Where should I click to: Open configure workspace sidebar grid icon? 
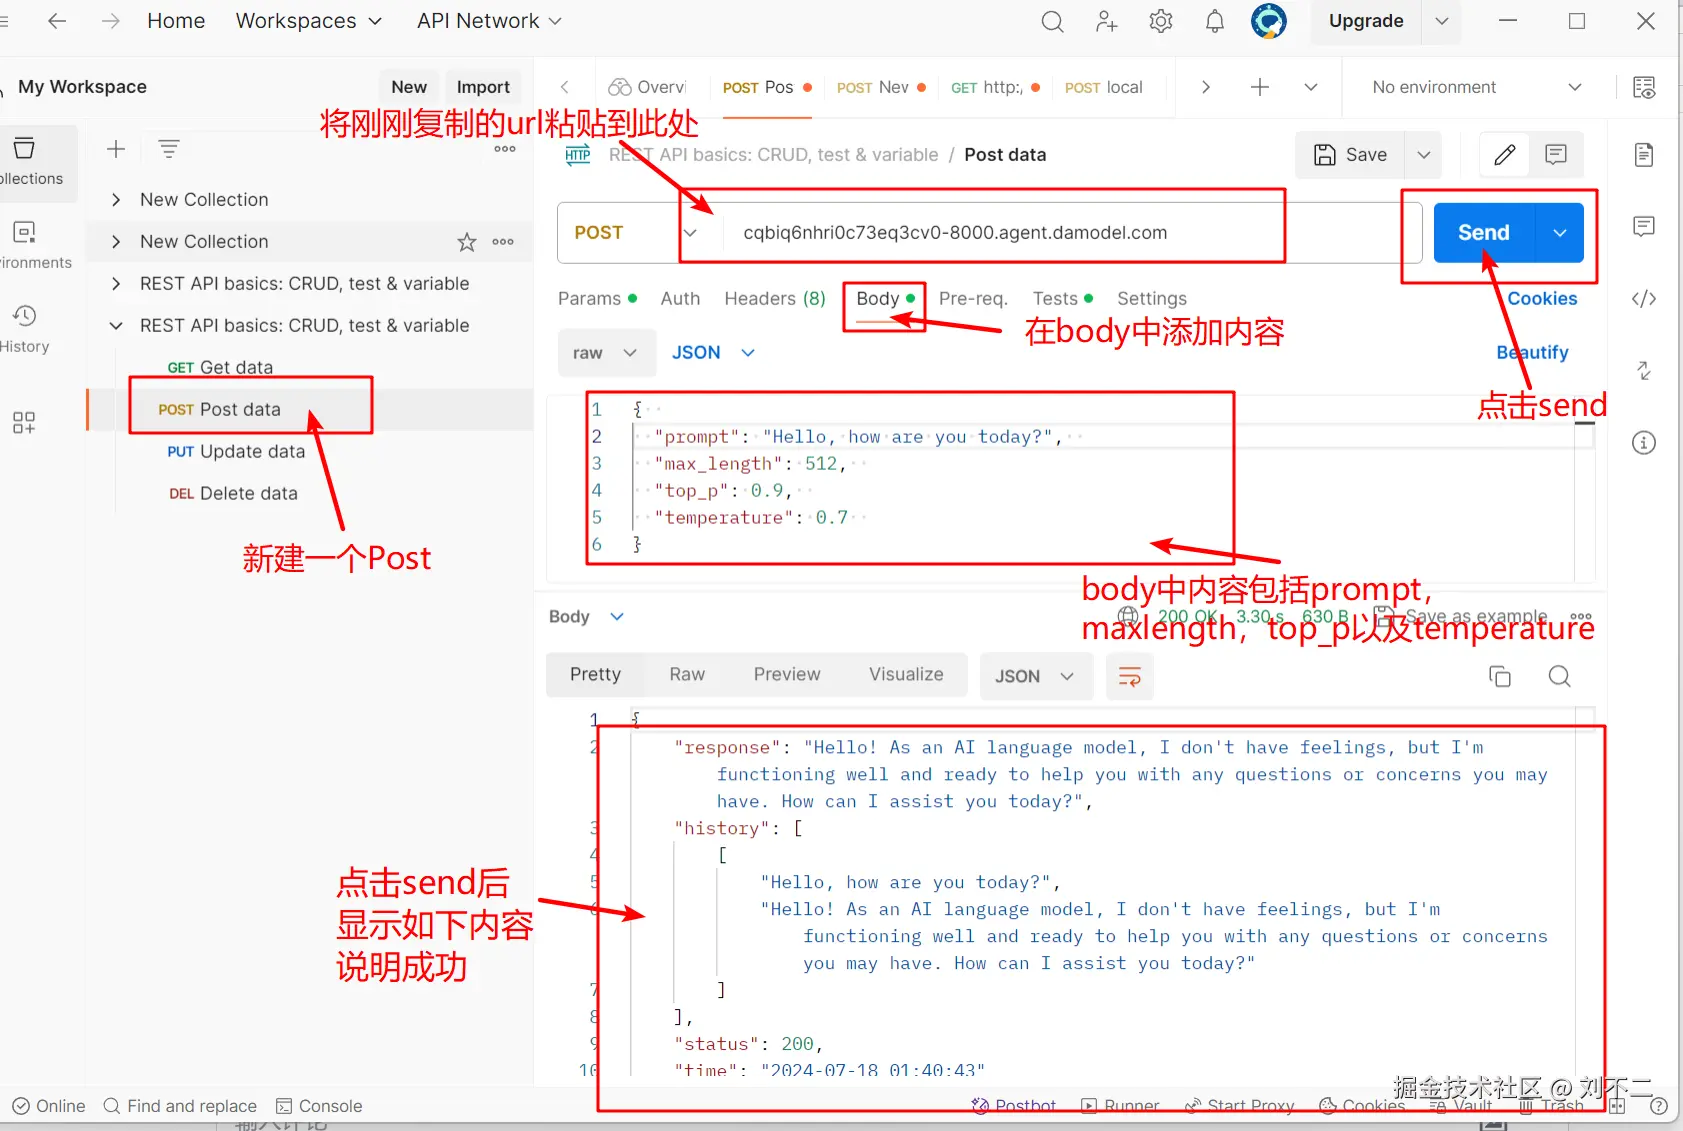point(24,422)
